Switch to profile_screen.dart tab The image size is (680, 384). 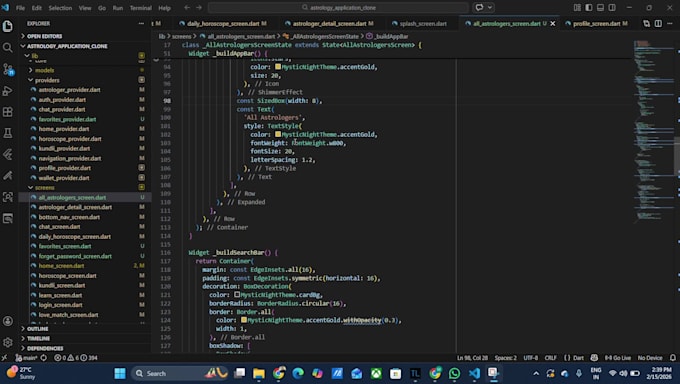599,23
